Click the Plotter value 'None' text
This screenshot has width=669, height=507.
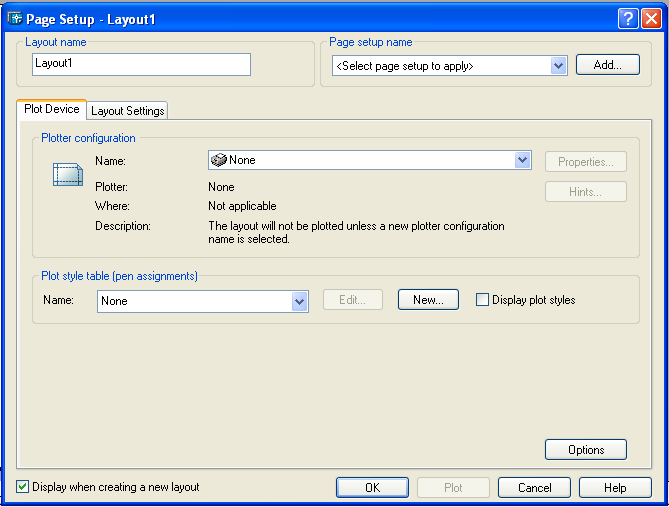[x=221, y=187]
